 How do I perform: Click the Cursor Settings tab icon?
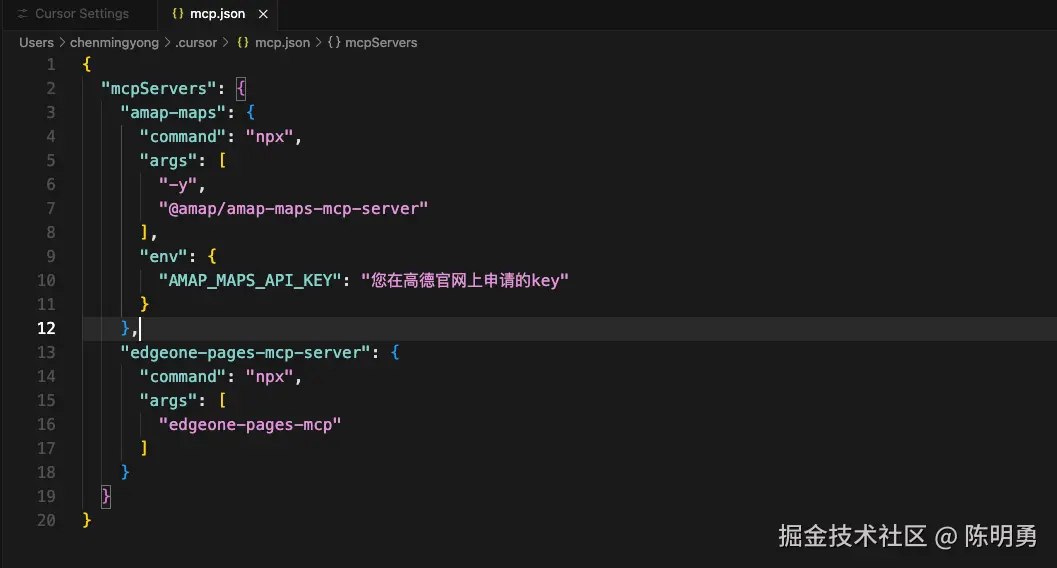[23, 13]
